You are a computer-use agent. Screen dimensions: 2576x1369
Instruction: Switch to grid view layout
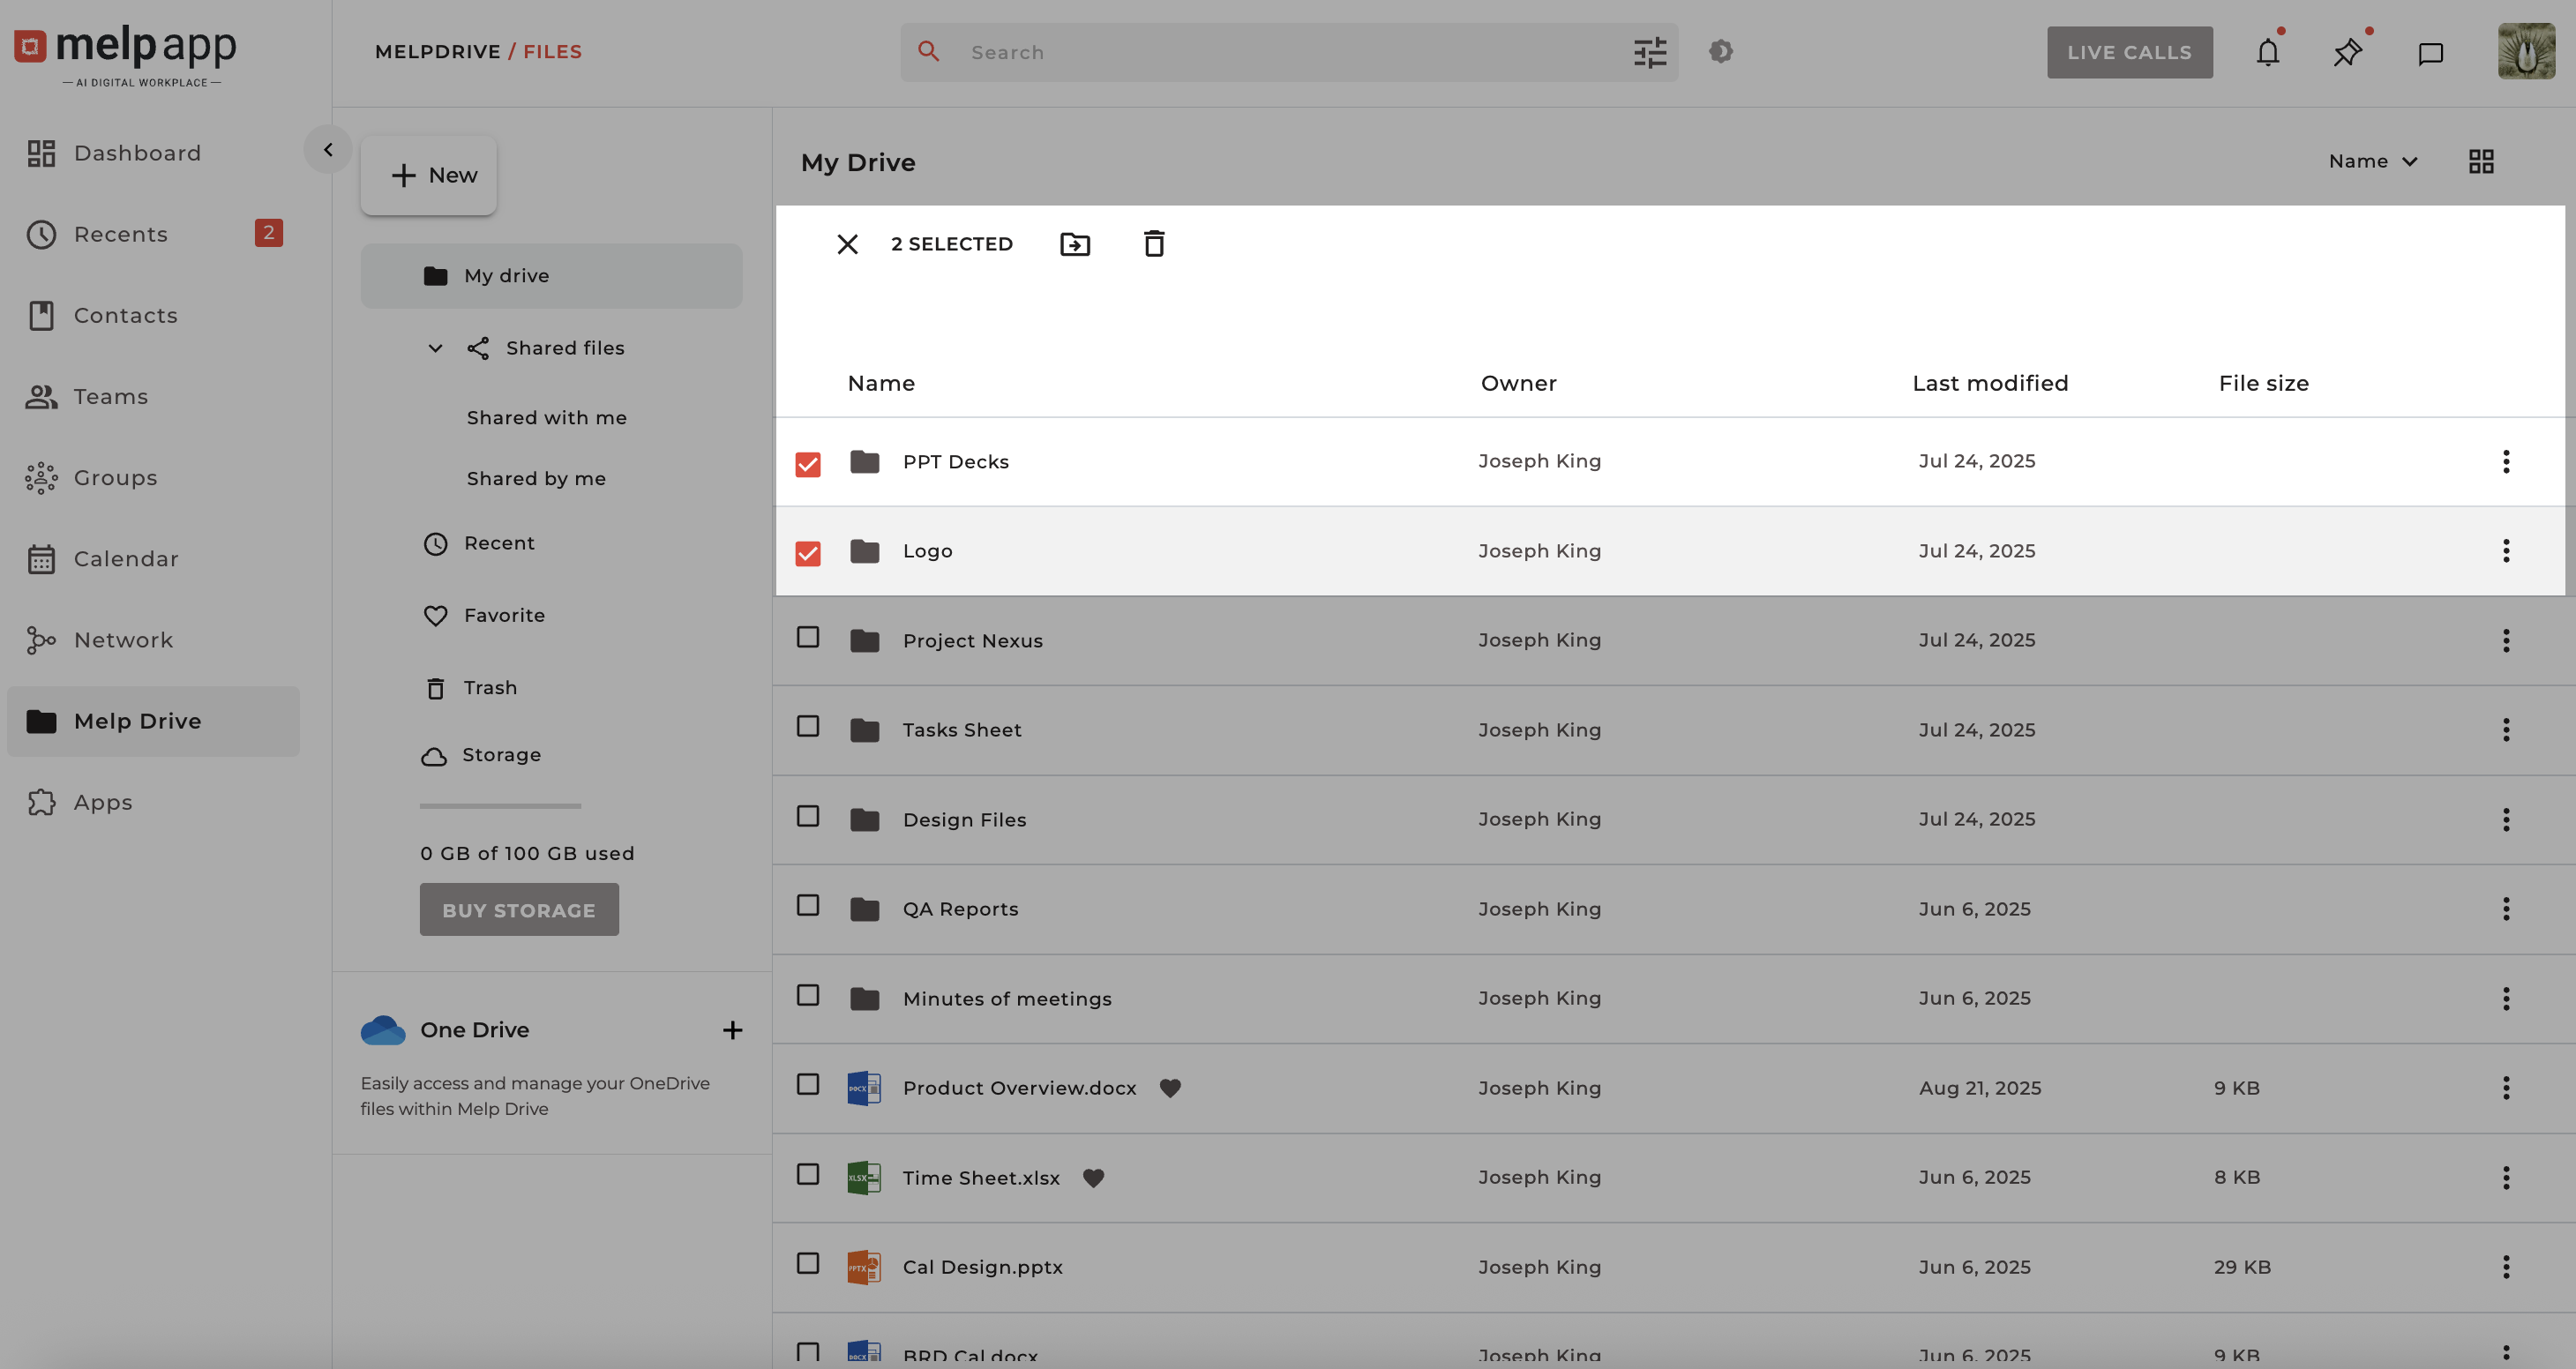tap(2481, 162)
